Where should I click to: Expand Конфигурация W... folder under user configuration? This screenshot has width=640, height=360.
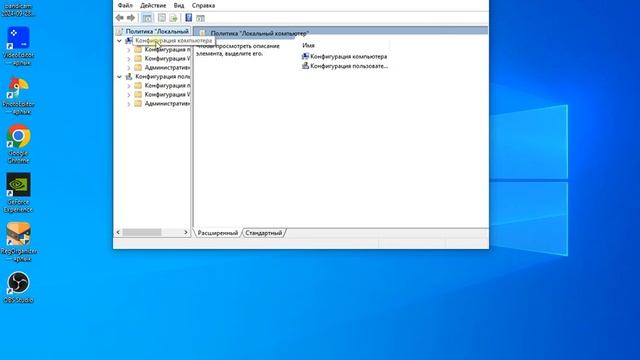coord(129,95)
